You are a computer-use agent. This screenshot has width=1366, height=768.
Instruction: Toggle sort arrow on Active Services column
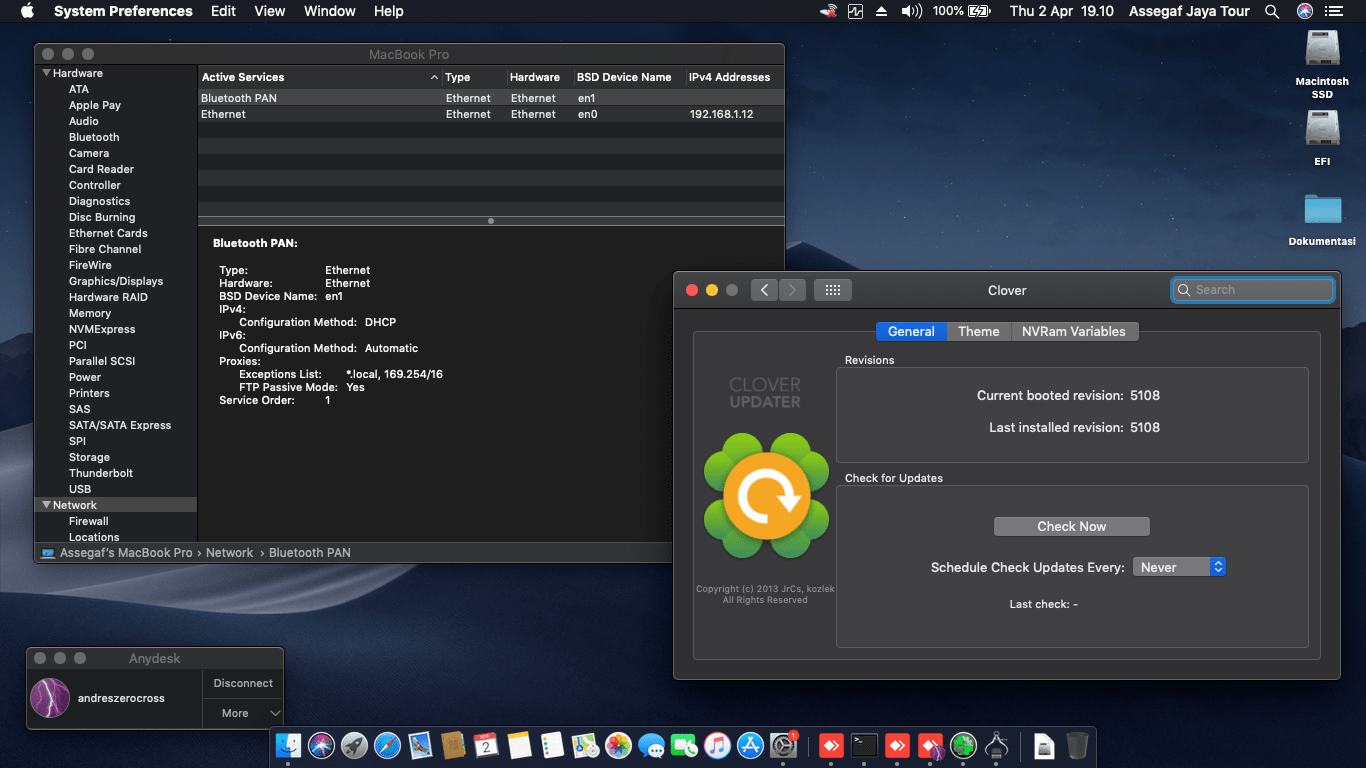(434, 77)
